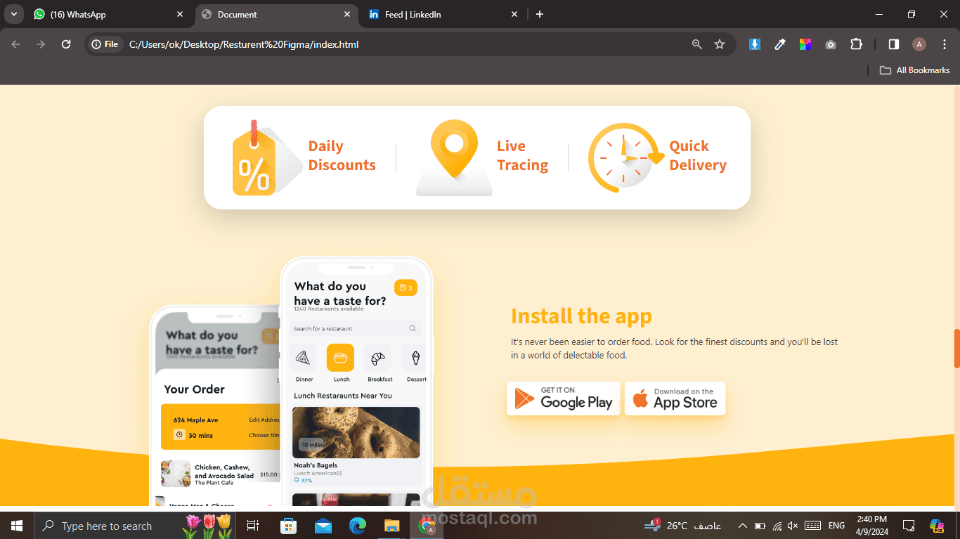Click the Chrome icon on taskbar
This screenshot has height=539, width=960.
coord(427,526)
